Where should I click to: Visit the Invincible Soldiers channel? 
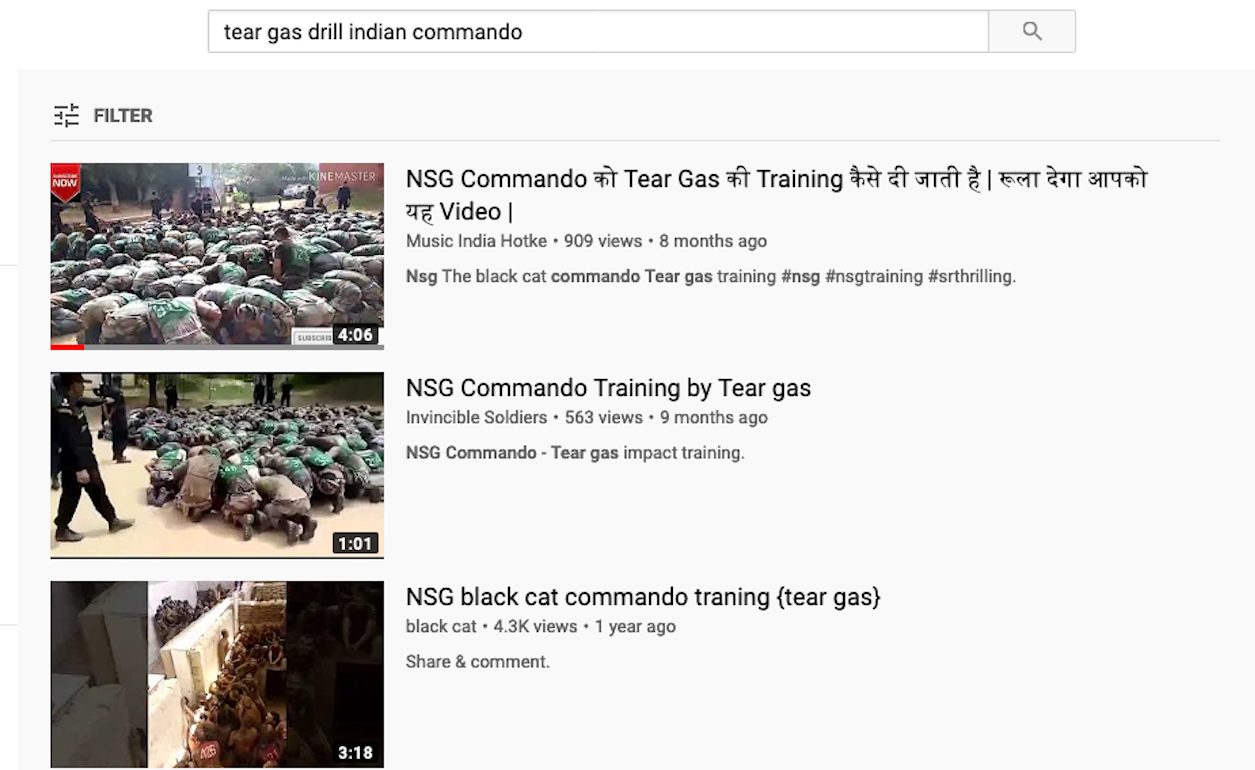(x=476, y=417)
